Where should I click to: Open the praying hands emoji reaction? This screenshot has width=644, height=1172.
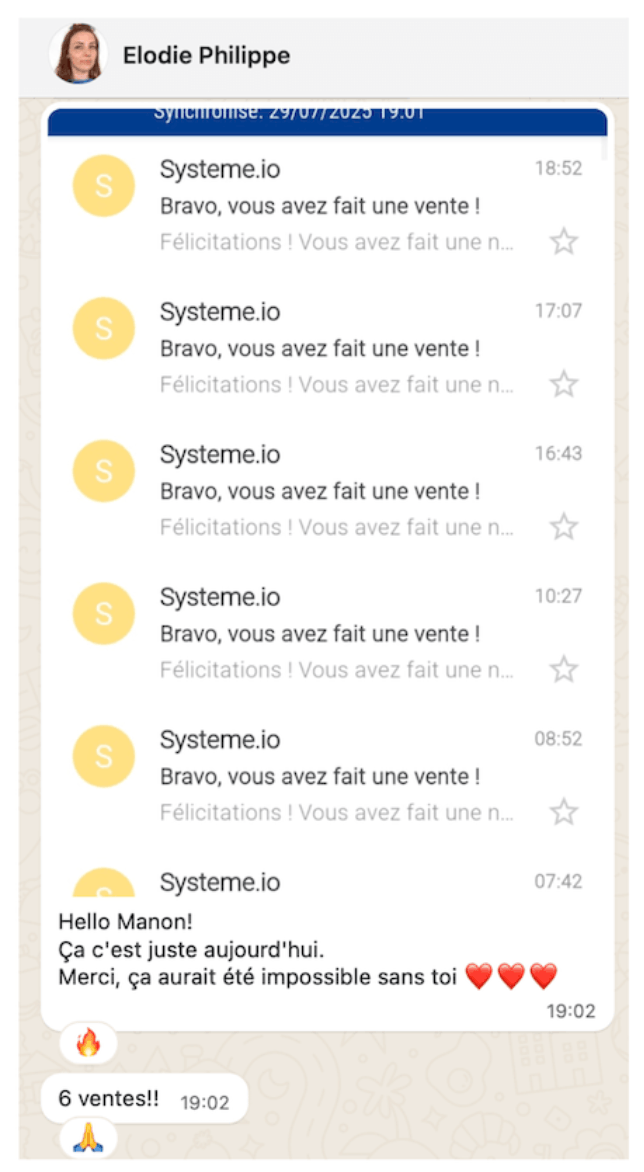(88, 1138)
